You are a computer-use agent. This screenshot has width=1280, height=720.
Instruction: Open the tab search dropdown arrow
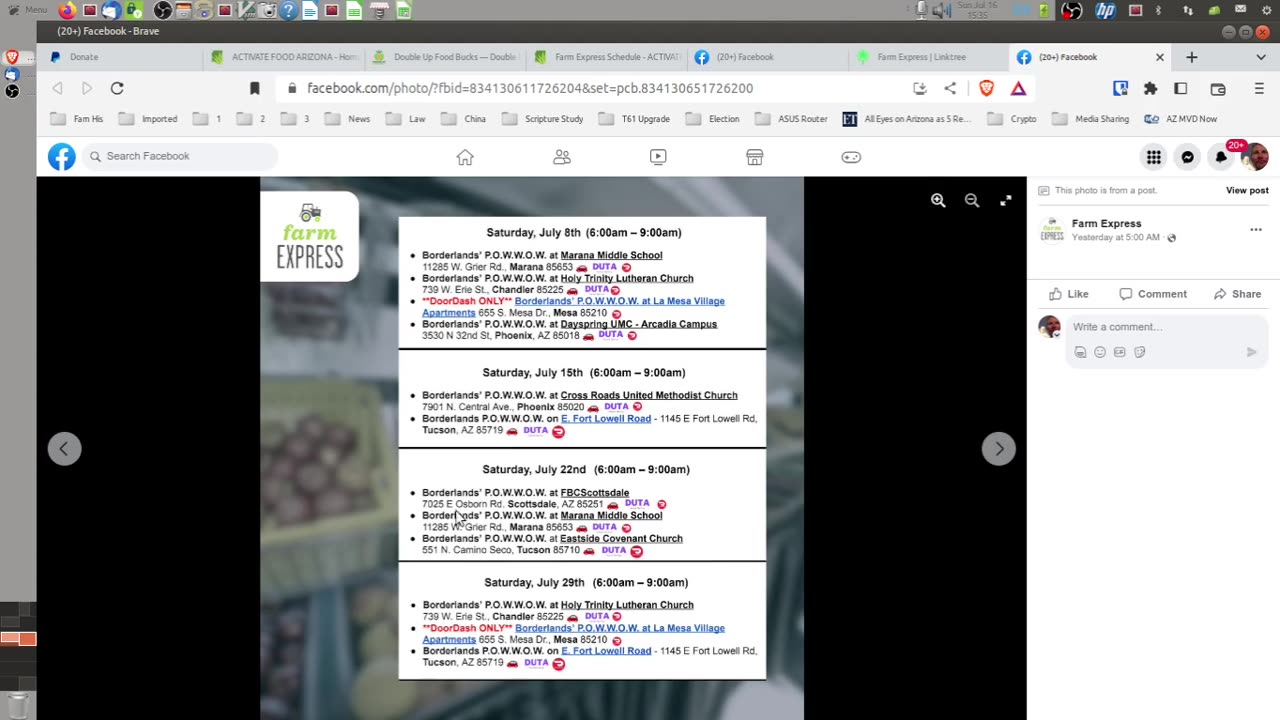pyautogui.click(x=1261, y=57)
